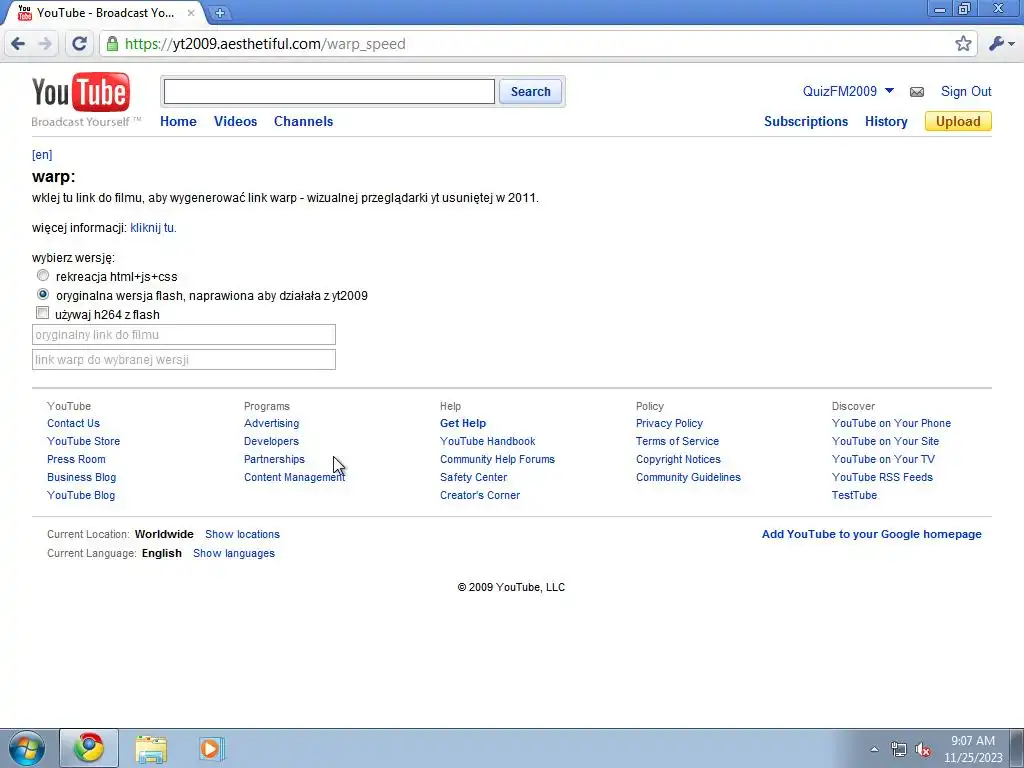1024x768 pixels.
Task: Open inbox envelope icon
Action: [x=917, y=92]
